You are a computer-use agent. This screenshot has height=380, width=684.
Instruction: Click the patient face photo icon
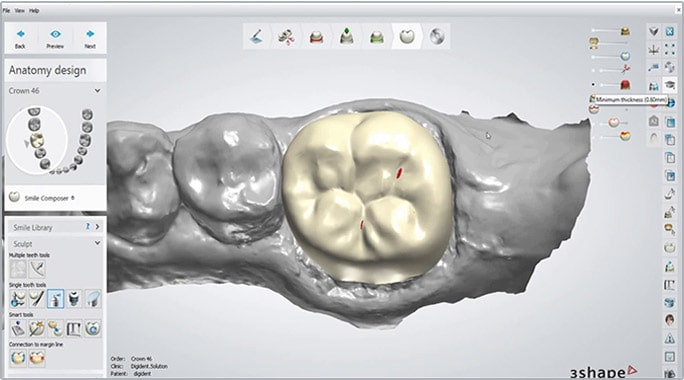point(670,320)
